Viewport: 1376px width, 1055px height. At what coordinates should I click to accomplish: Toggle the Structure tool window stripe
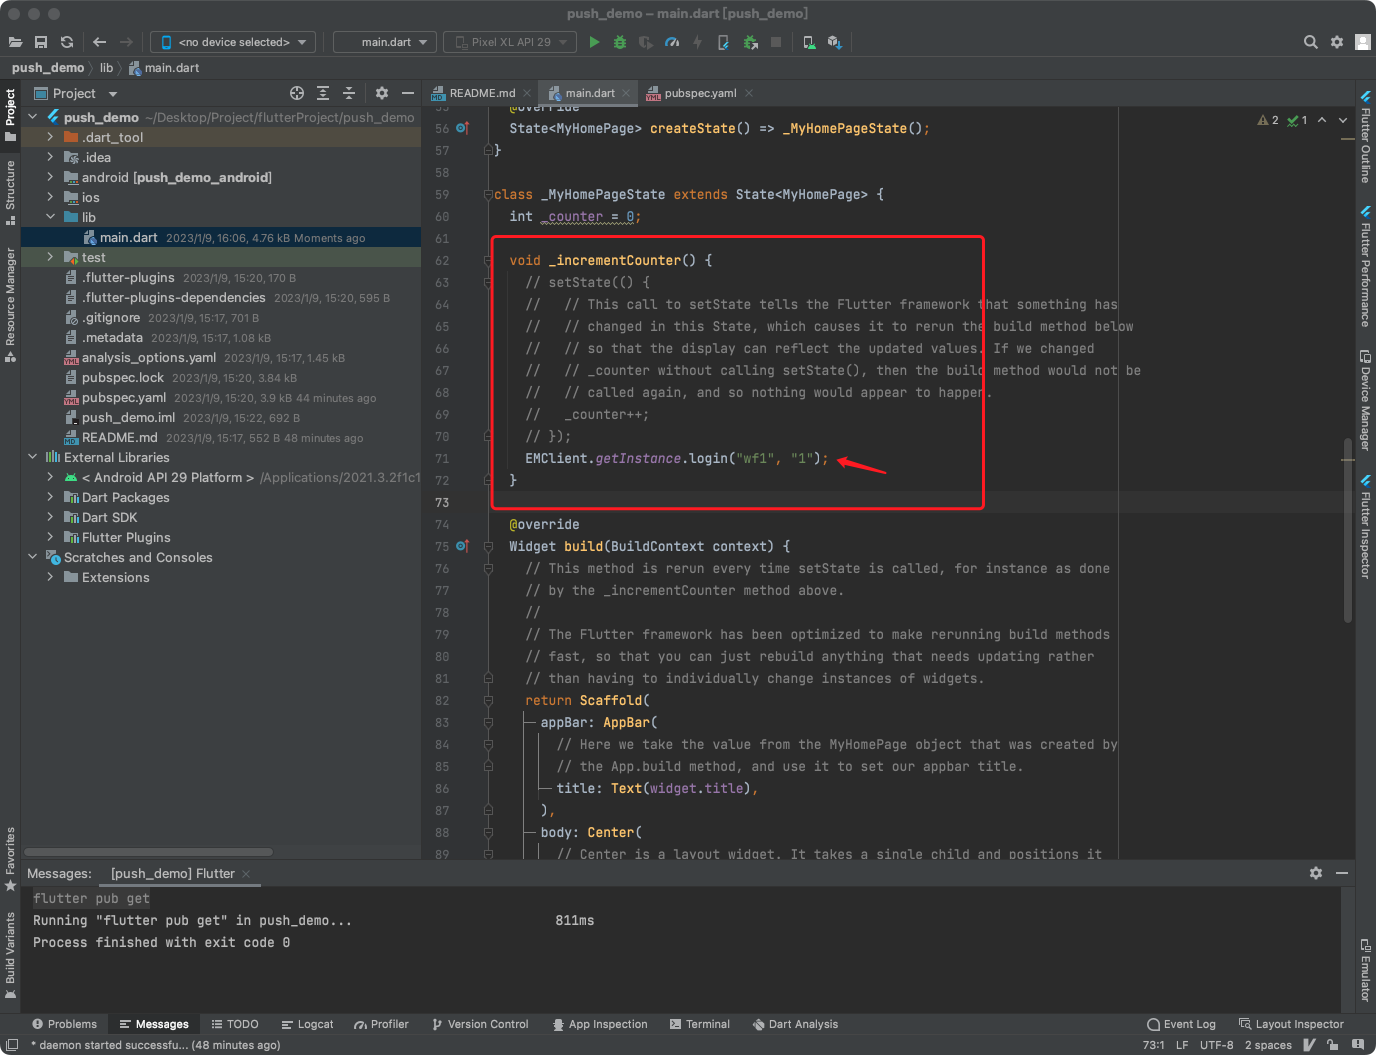(10, 192)
